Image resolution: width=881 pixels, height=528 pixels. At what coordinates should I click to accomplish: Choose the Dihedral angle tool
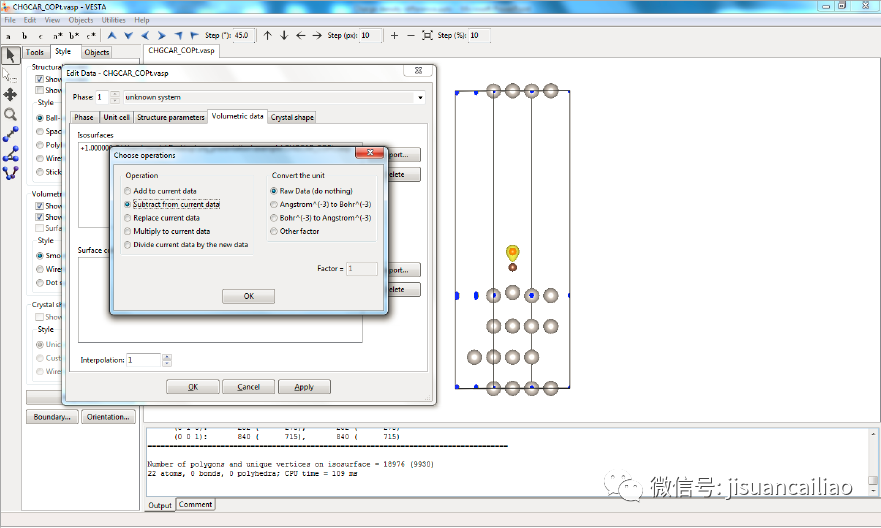(x=11, y=173)
